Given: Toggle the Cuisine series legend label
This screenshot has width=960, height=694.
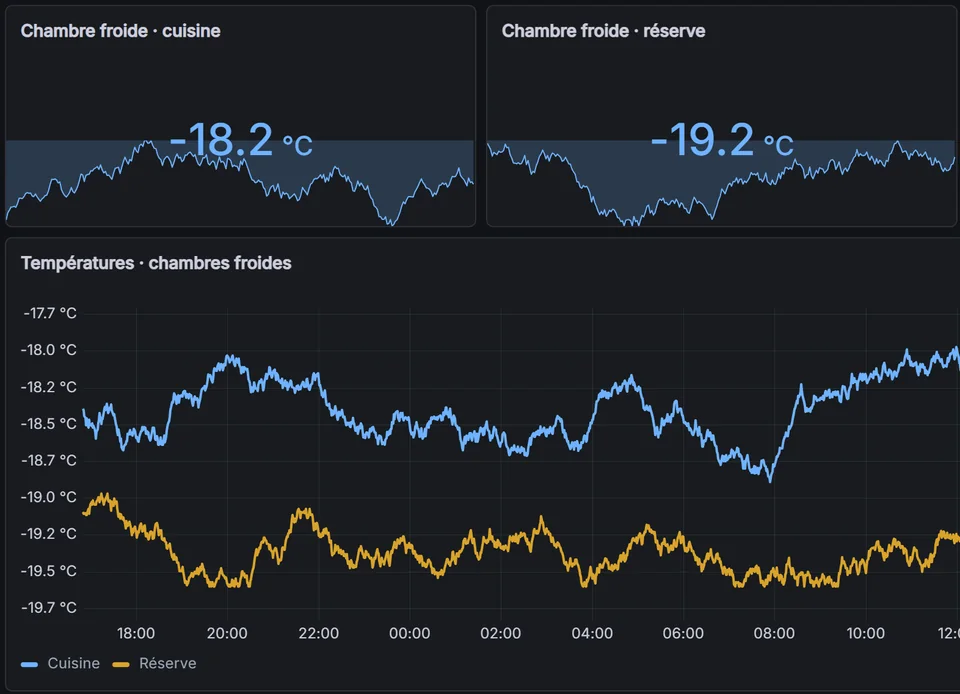Looking at the screenshot, I should (x=73, y=663).
